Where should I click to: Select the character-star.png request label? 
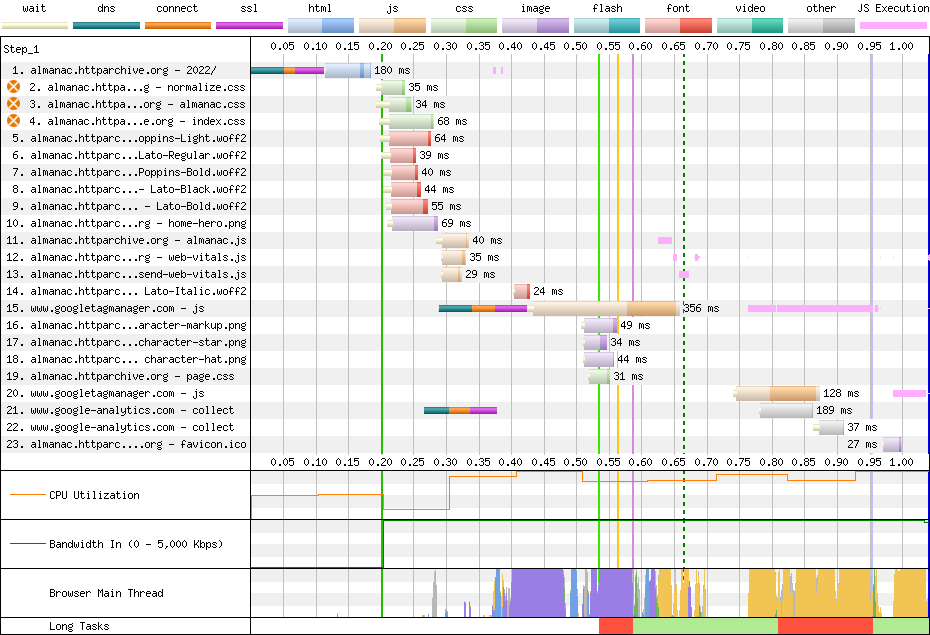126,342
